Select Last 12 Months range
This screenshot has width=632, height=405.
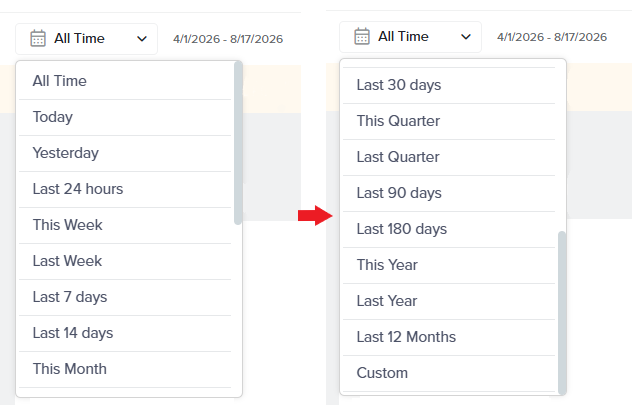point(449,337)
